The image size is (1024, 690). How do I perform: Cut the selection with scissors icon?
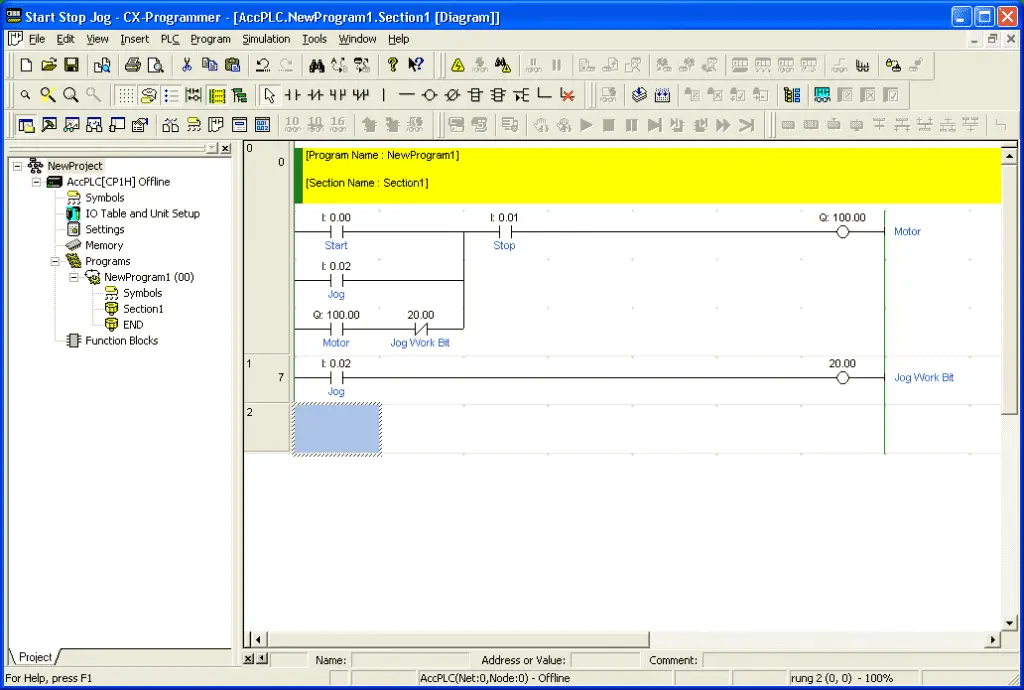tap(187, 65)
